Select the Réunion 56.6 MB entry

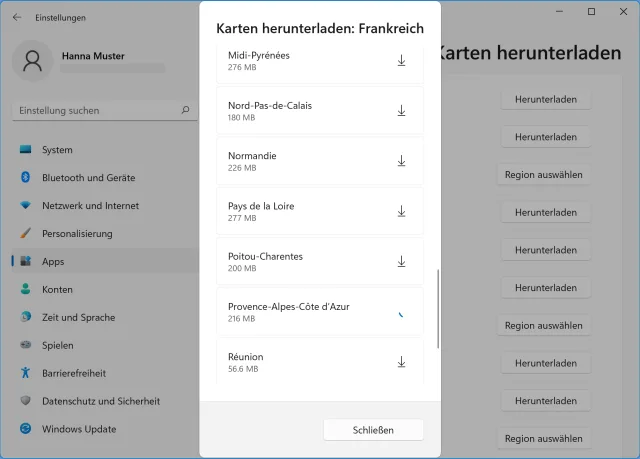pos(320,361)
